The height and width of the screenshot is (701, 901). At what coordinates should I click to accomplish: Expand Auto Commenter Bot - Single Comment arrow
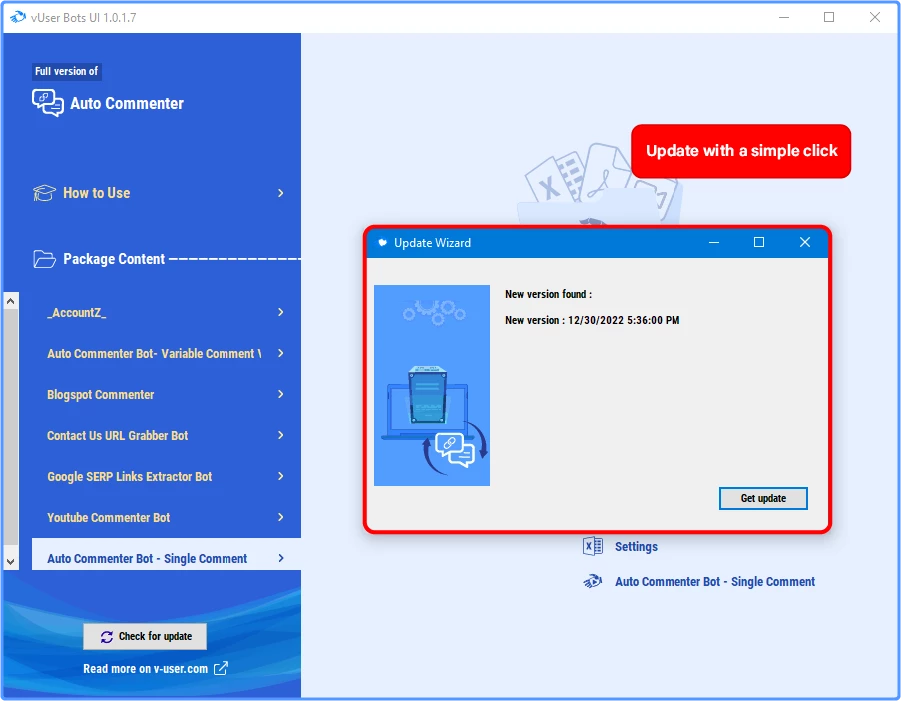pyautogui.click(x=280, y=558)
